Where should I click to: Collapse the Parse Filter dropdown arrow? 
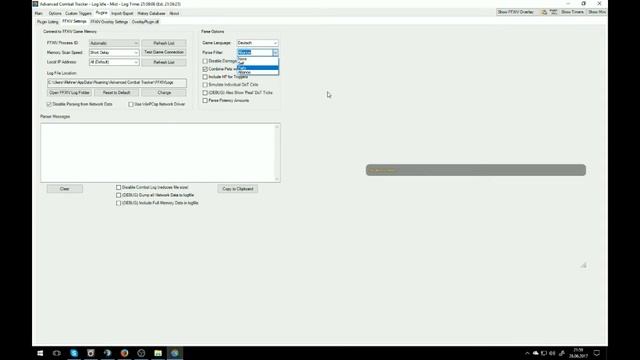coord(275,53)
